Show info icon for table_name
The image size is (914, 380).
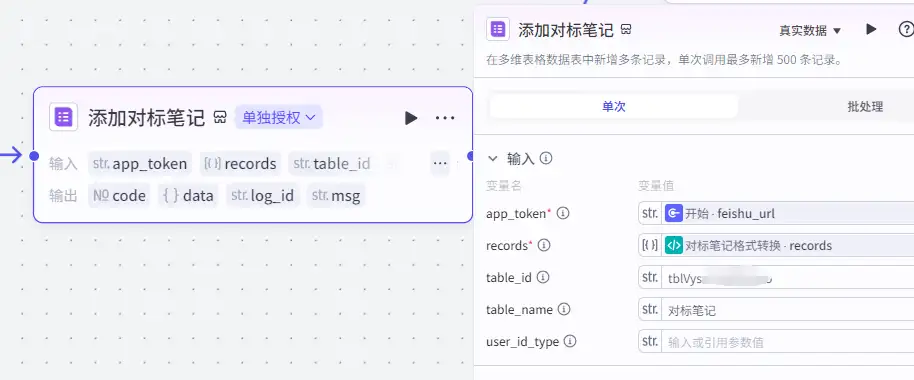564,309
